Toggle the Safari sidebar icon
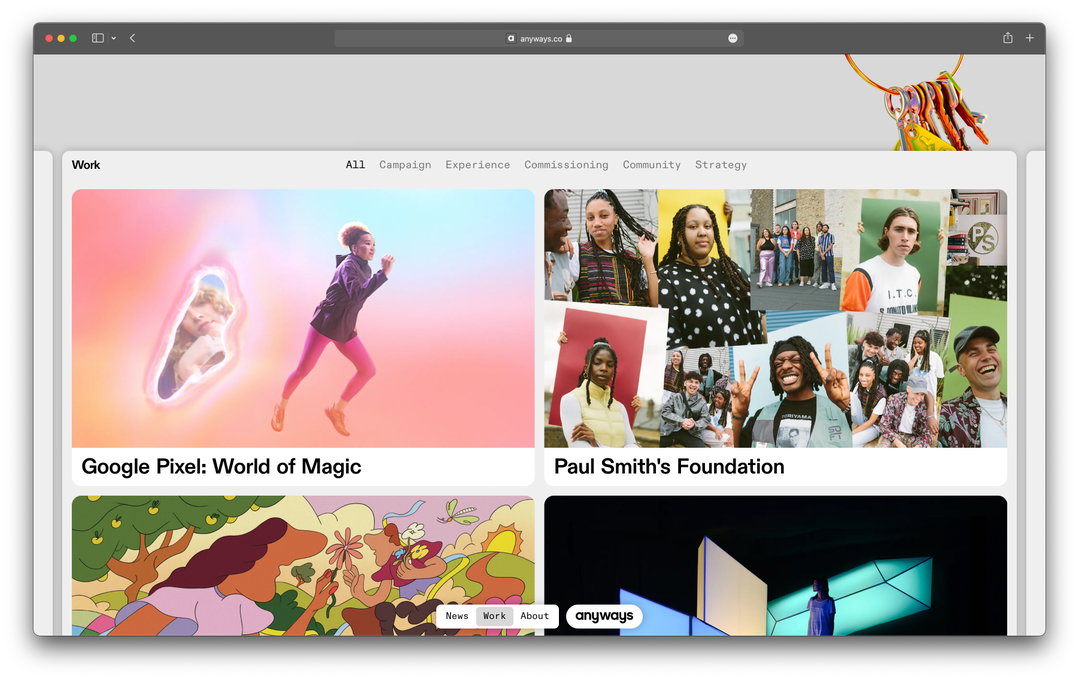Viewport: 1079px width, 680px height. [x=98, y=39]
